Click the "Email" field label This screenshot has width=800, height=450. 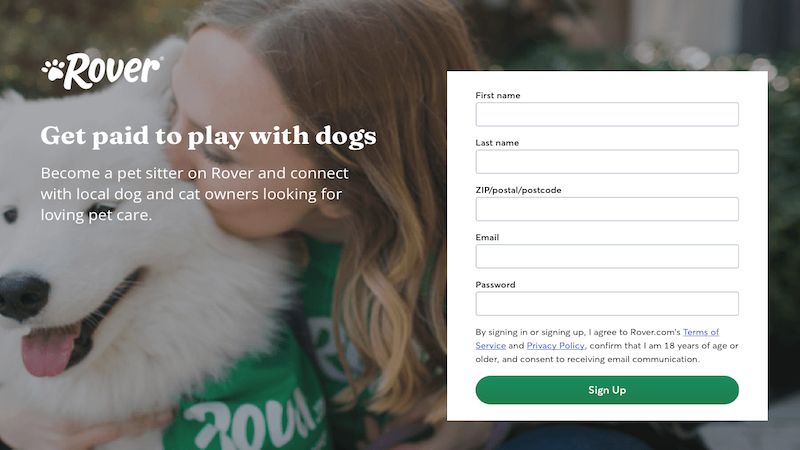click(487, 237)
